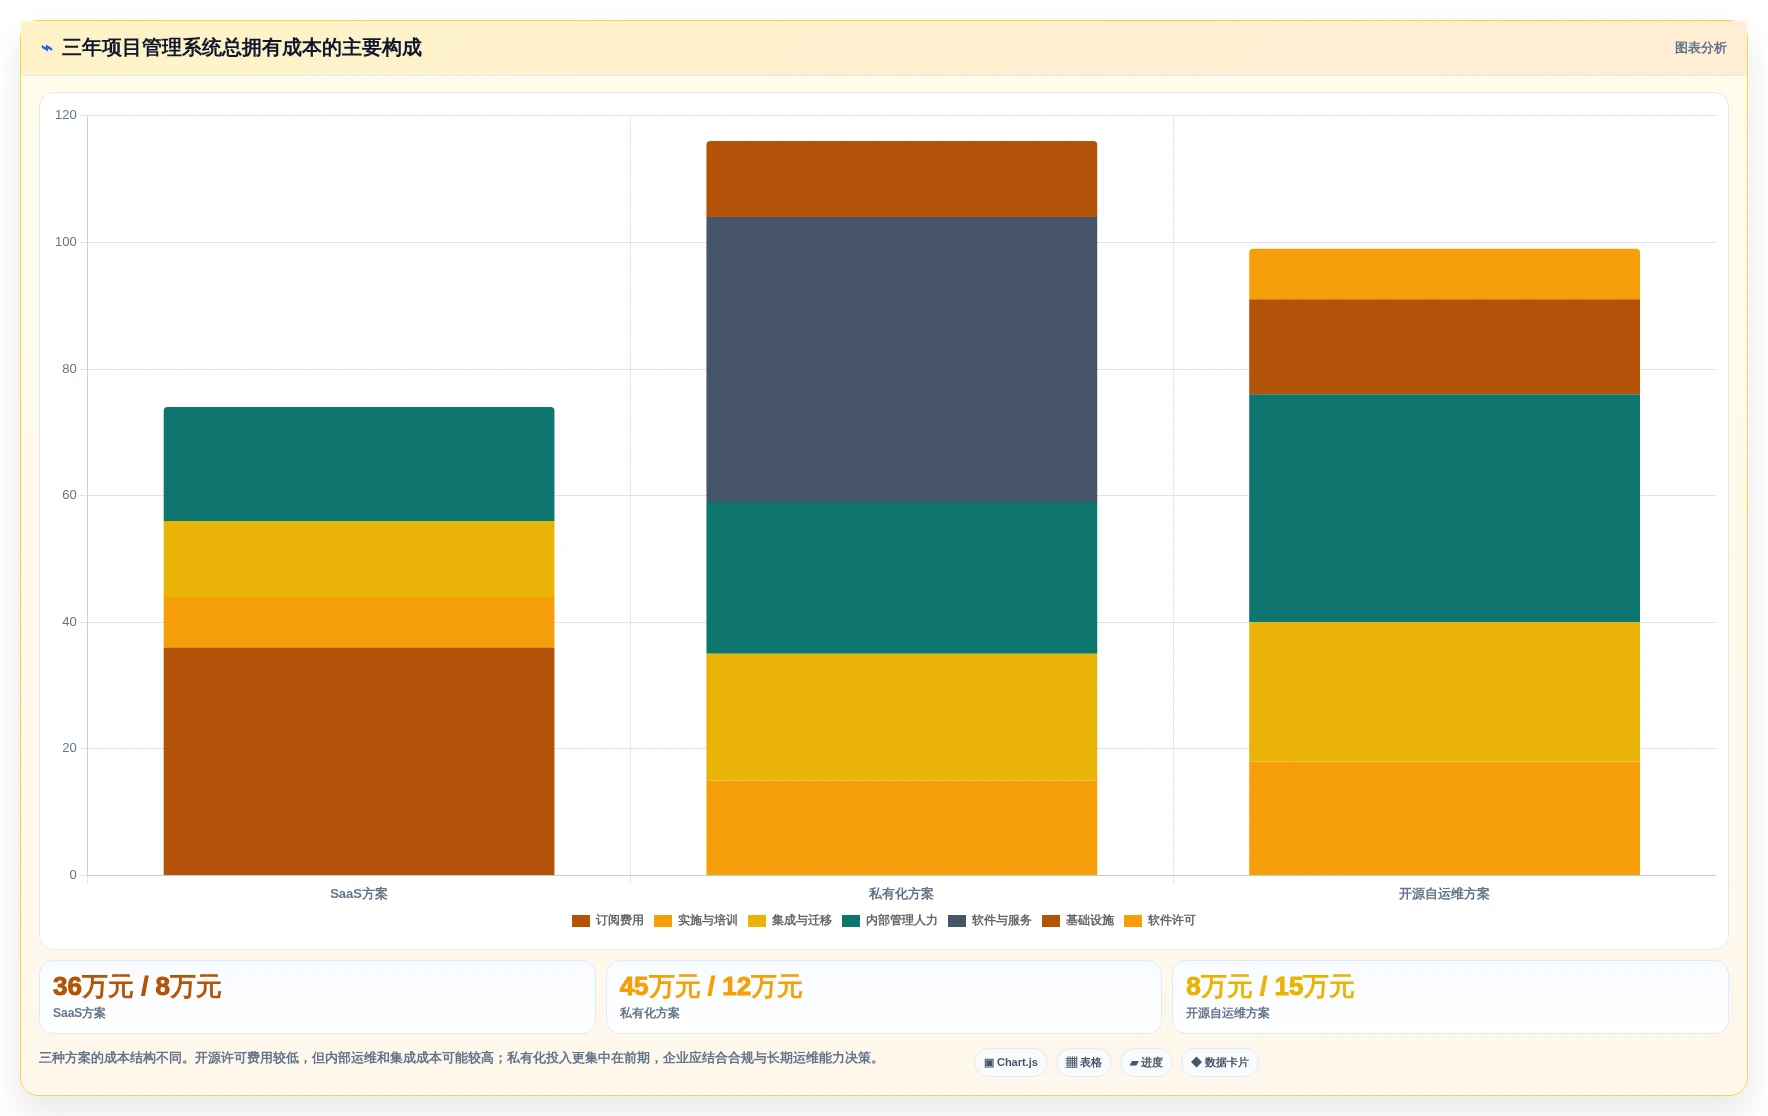This screenshot has width=1768, height=1116.
Task: Select the yellow 集成与迁移 segment of the 私有化方案 bar
Action: (x=902, y=717)
